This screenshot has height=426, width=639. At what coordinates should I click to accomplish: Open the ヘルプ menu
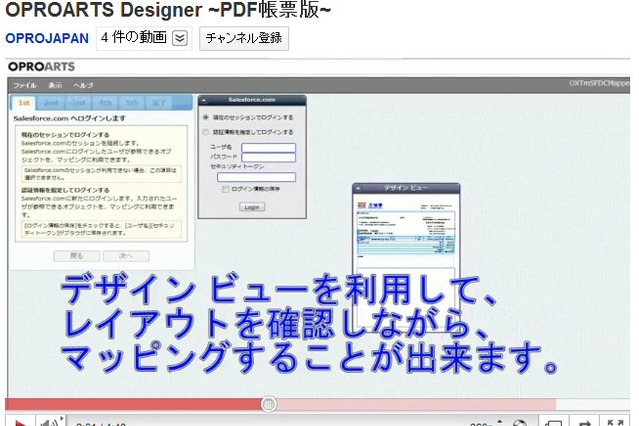83,85
